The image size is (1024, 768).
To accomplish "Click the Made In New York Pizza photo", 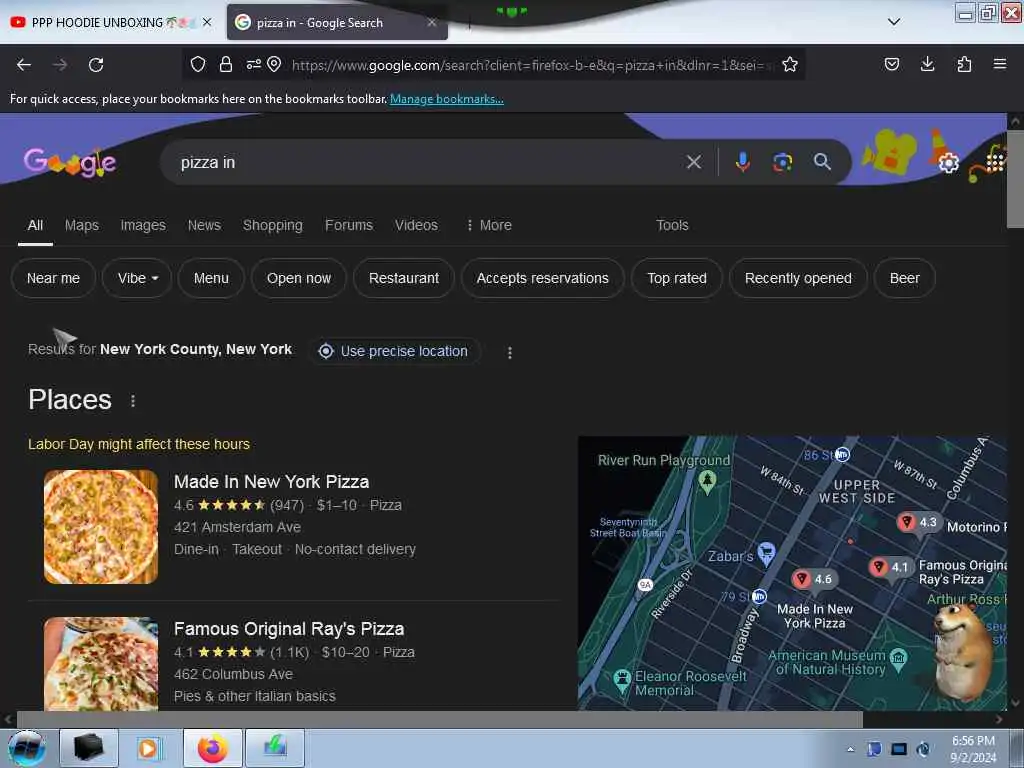I will pyautogui.click(x=101, y=526).
